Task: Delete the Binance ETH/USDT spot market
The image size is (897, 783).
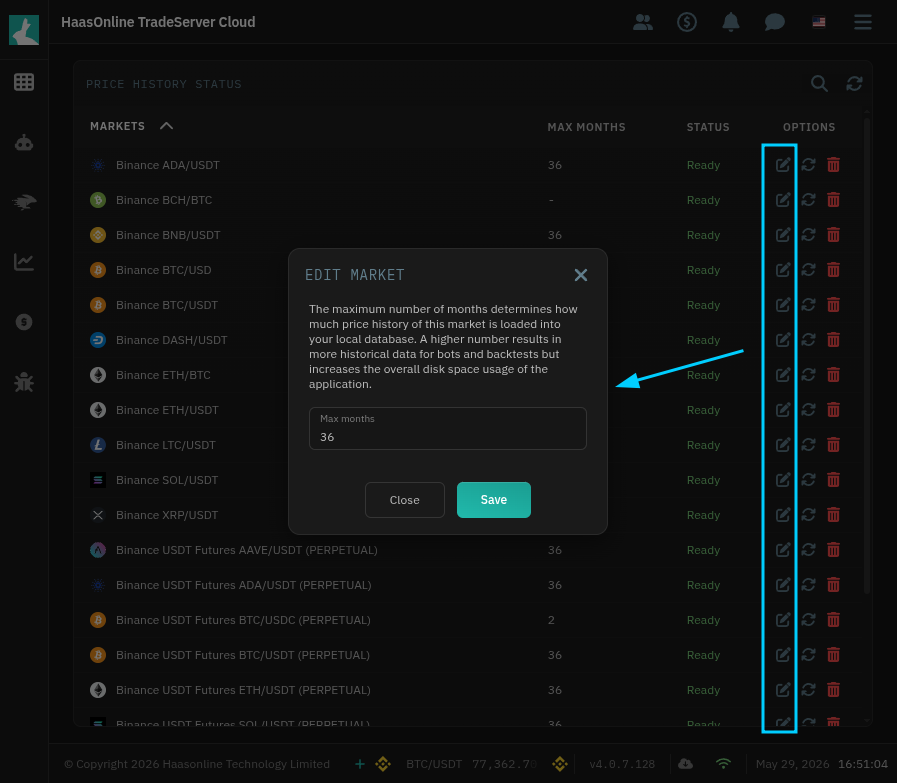Action: coord(834,410)
